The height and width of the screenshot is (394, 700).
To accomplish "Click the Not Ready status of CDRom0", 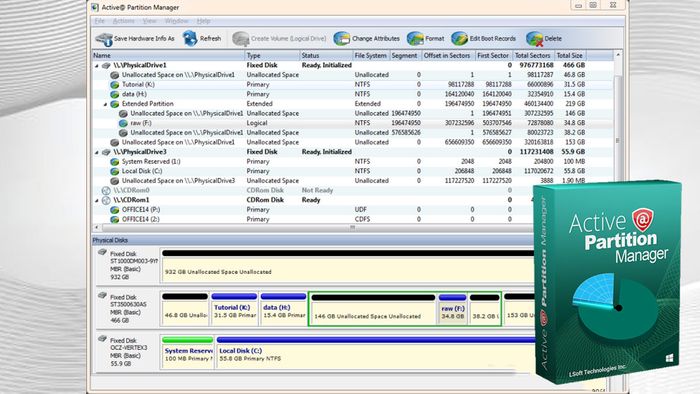I will pyautogui.click(x=317, y=191).
